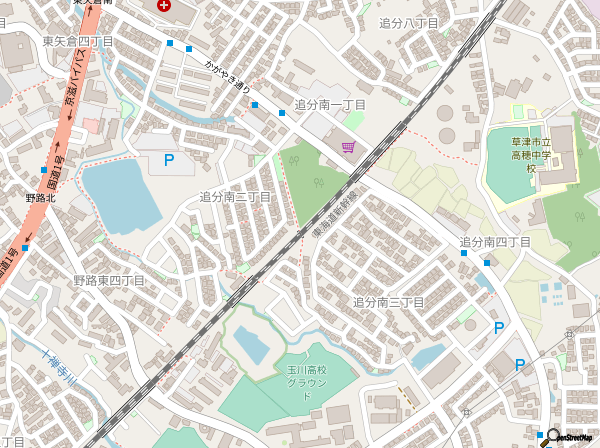Click the 十禅寺川 river label
The height and width of the screenshot is (448, 600).
pyautogui.click(x=60, y=368)
